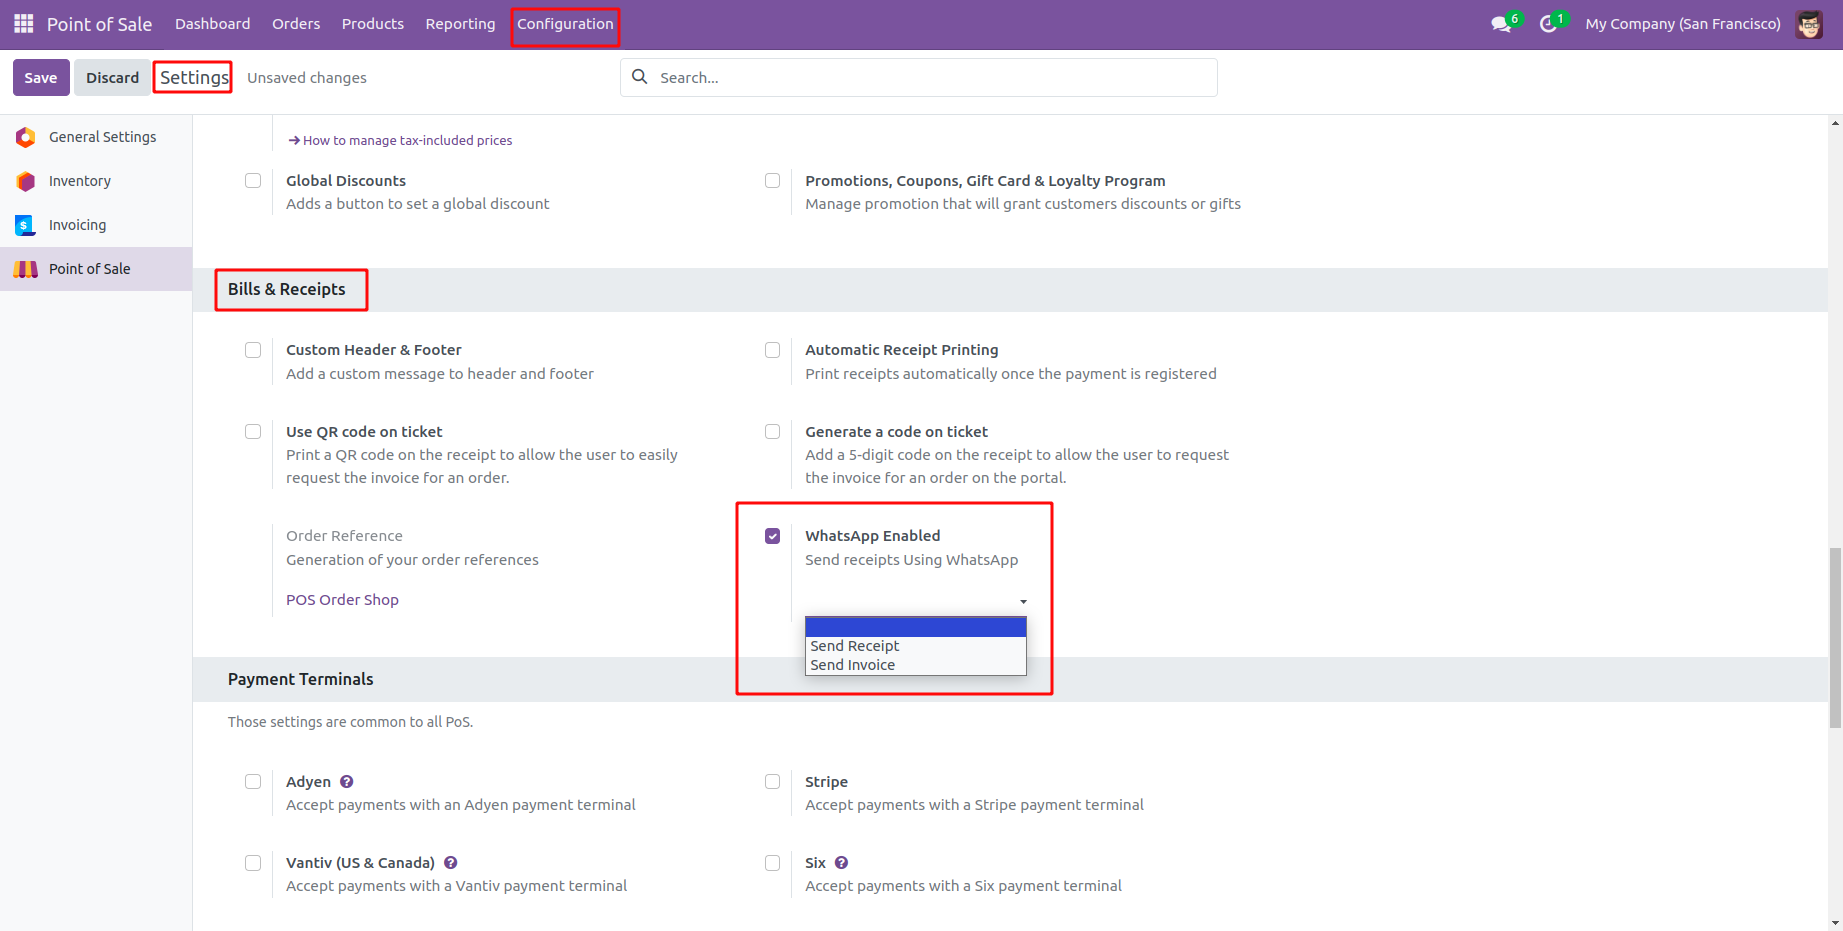Enable the Global Discounts checkbox
This screenshot has width=1843, height=931.
click(x=253, y=181)
